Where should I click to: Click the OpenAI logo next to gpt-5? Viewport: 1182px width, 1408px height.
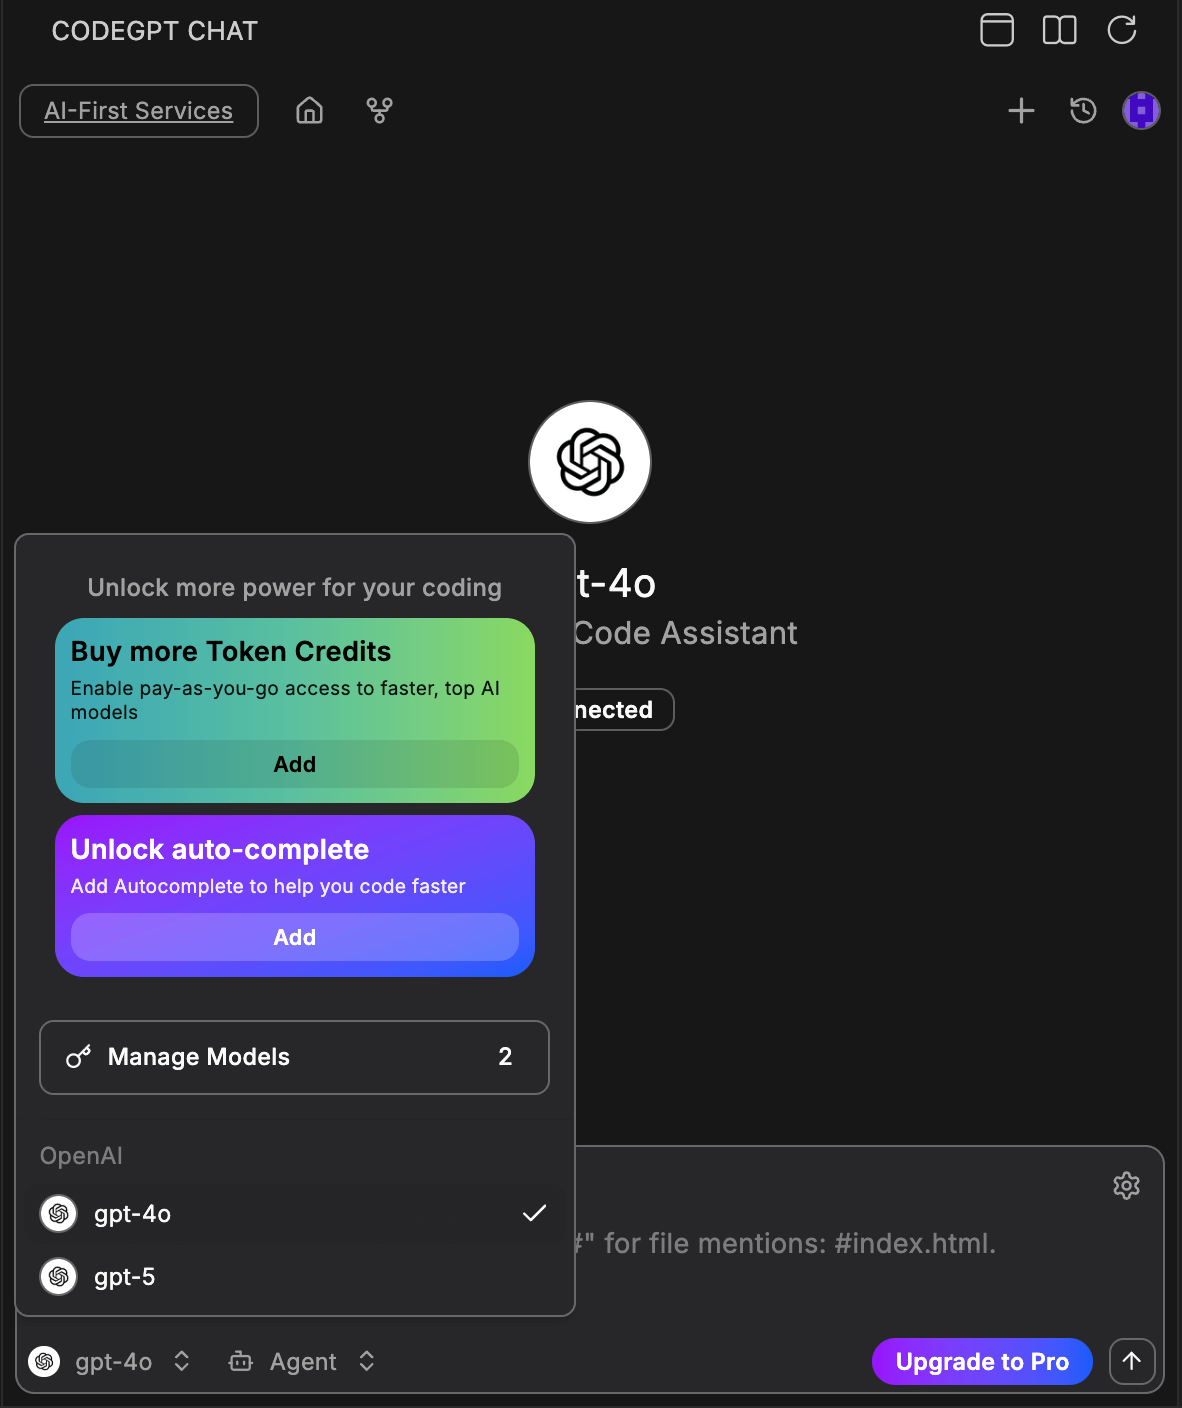pos(58,1277)
